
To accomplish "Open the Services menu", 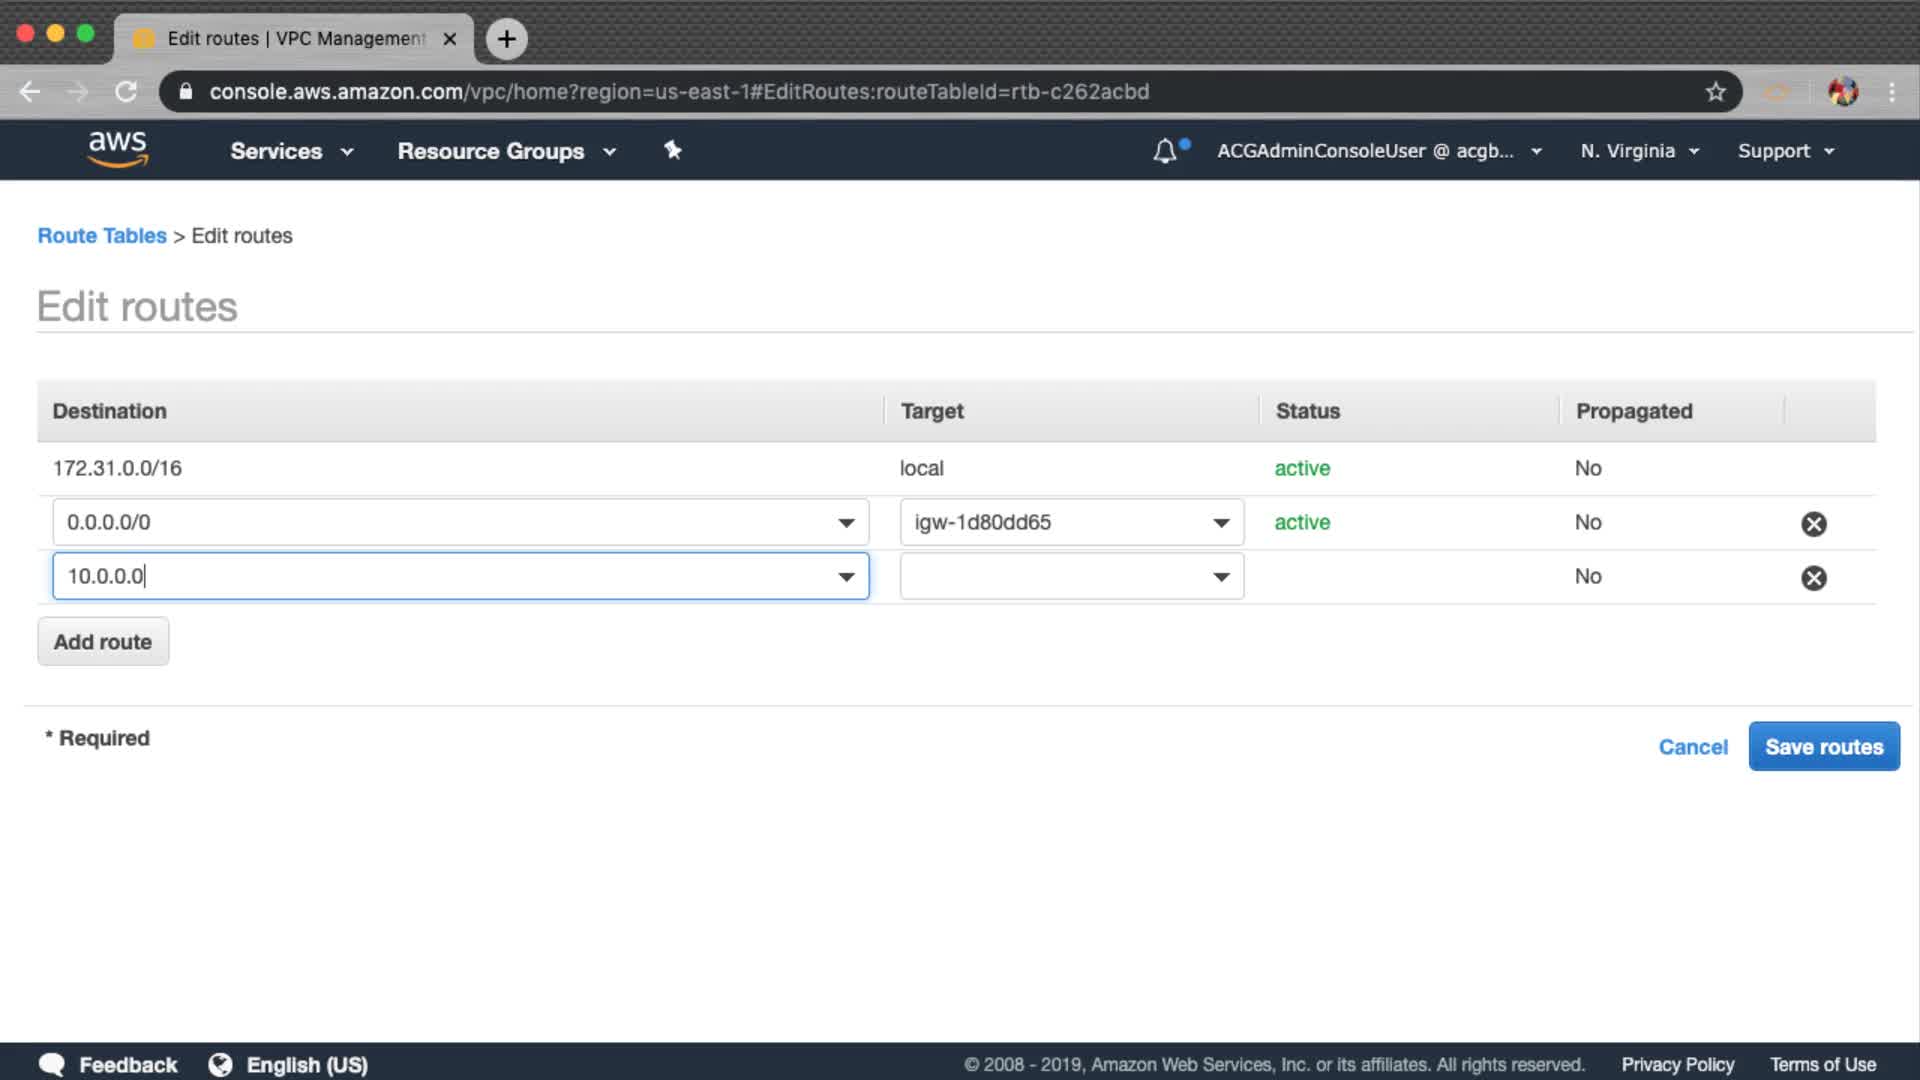I will 291,151.
